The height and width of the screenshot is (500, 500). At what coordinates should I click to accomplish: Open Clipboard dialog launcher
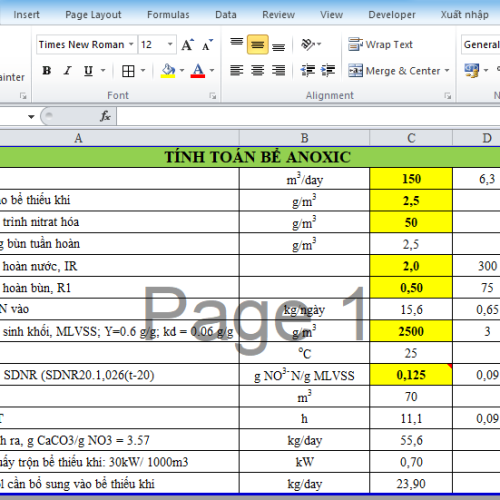[23, 96]
